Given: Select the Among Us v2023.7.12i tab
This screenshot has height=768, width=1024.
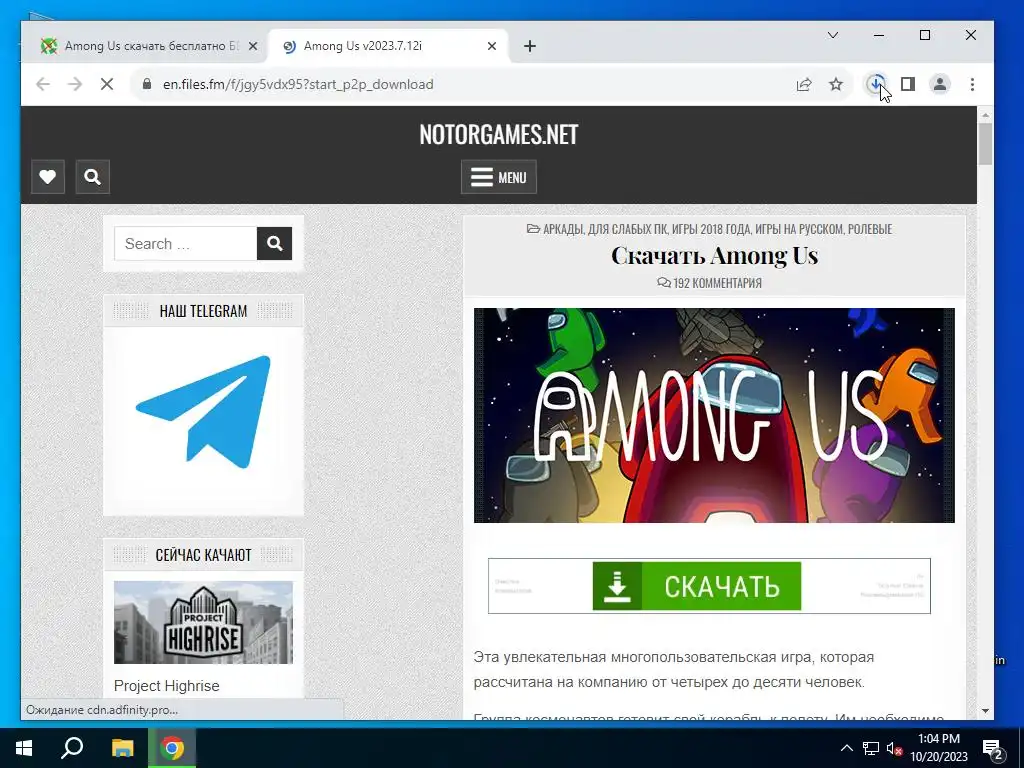Looking at the screenshot, I should [388, 46].
